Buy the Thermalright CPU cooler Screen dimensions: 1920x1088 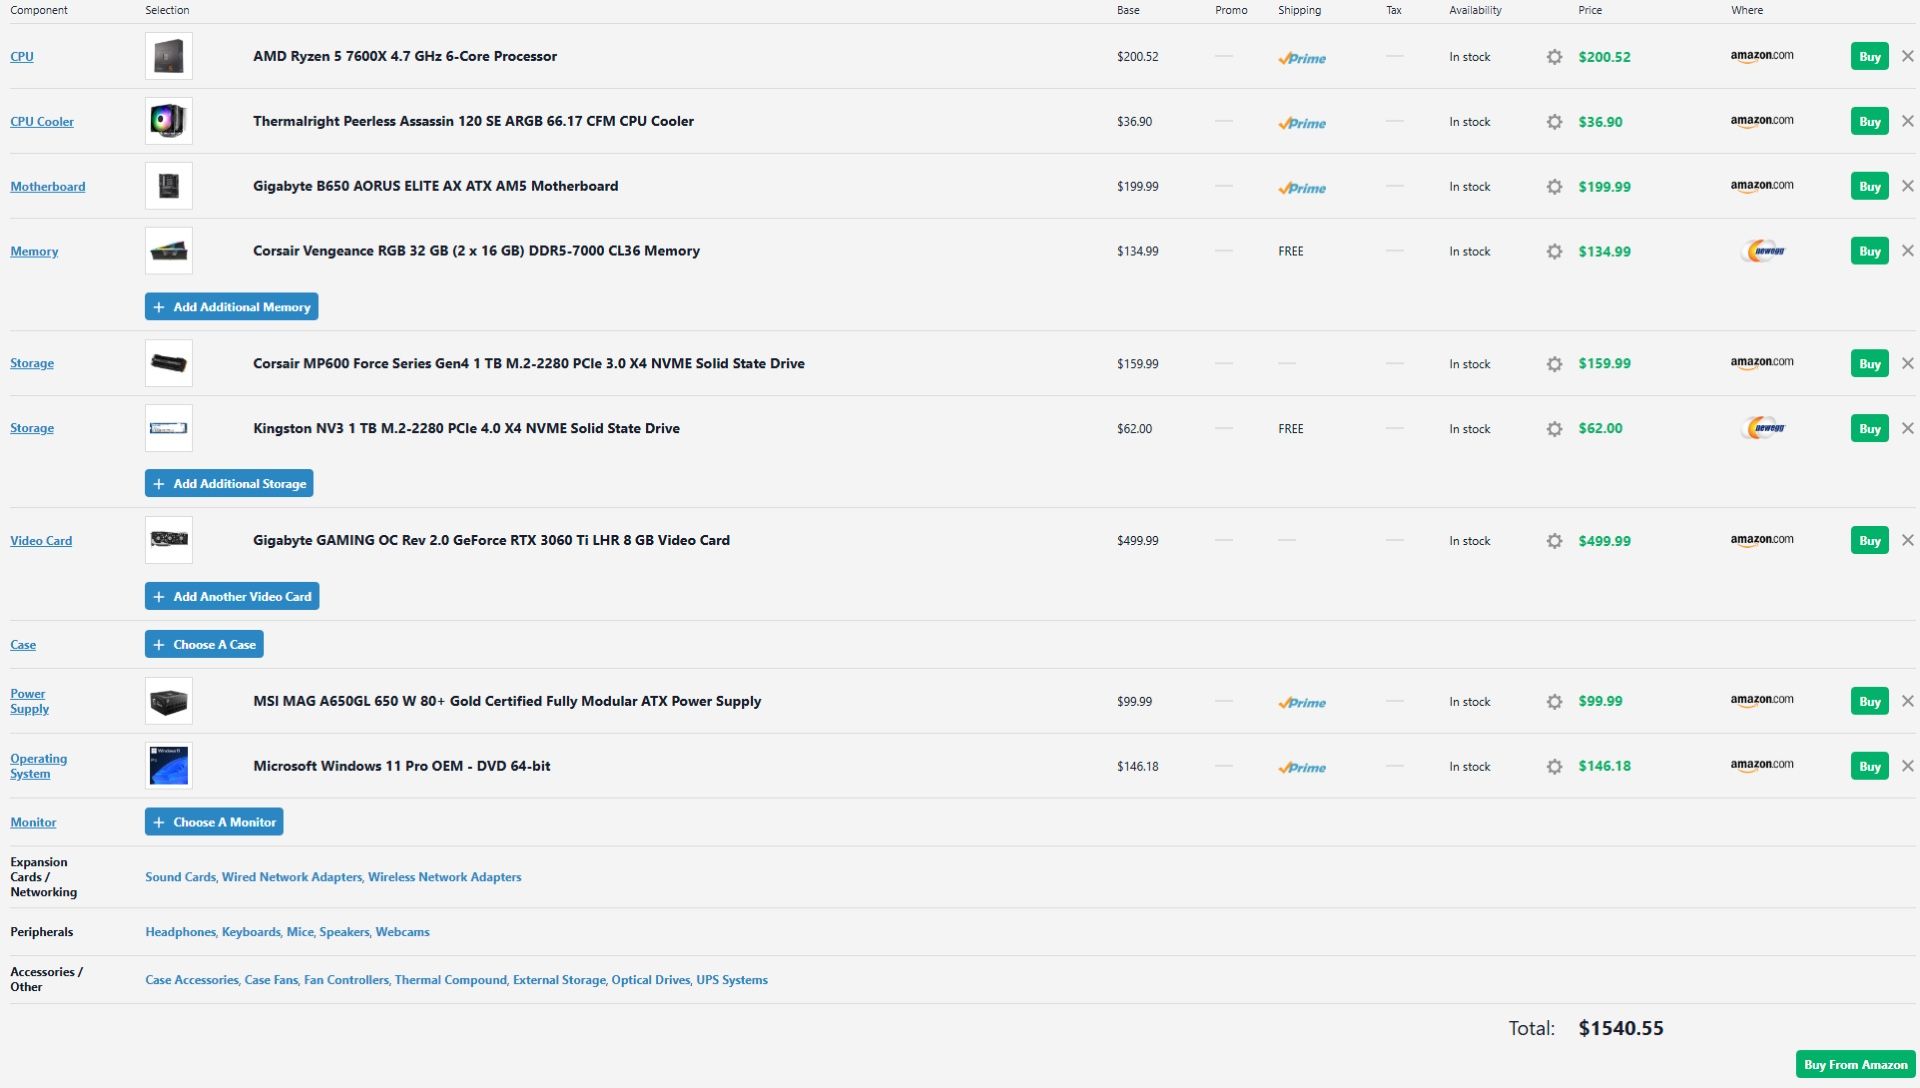click(x=1869, y=122)
